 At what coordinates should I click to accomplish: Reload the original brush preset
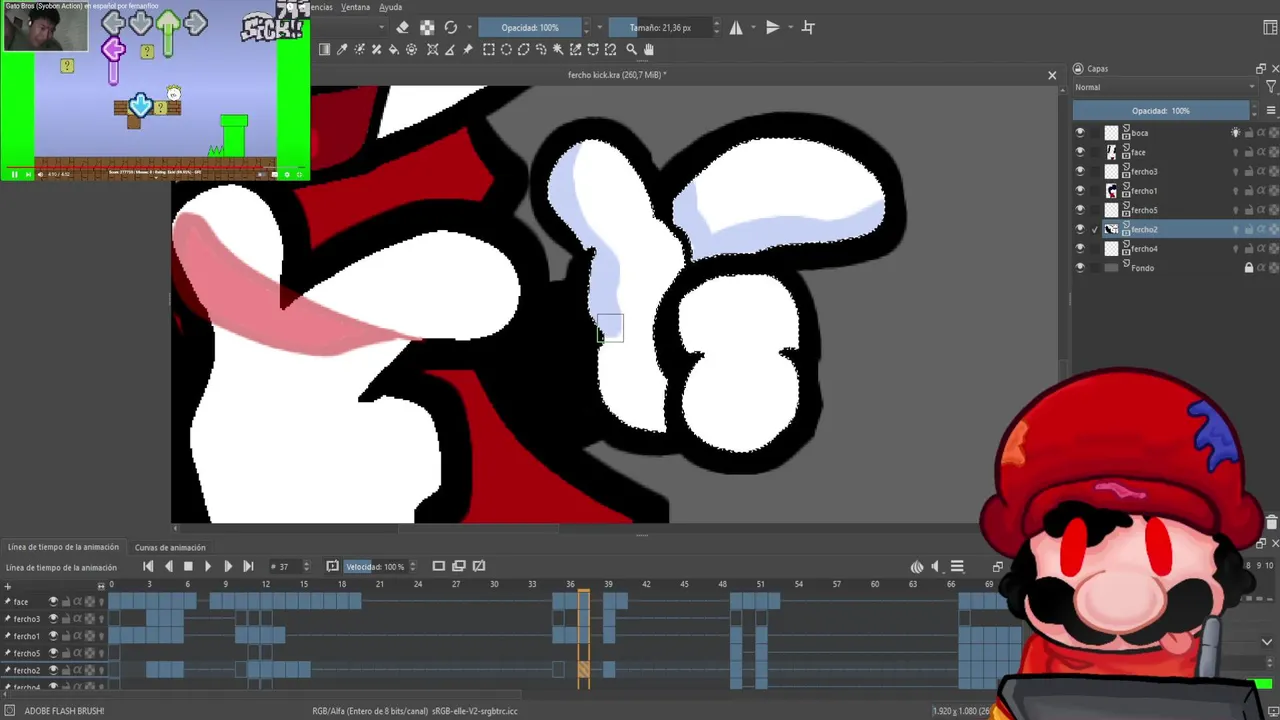pyautogui.click(x=451, y=28)
